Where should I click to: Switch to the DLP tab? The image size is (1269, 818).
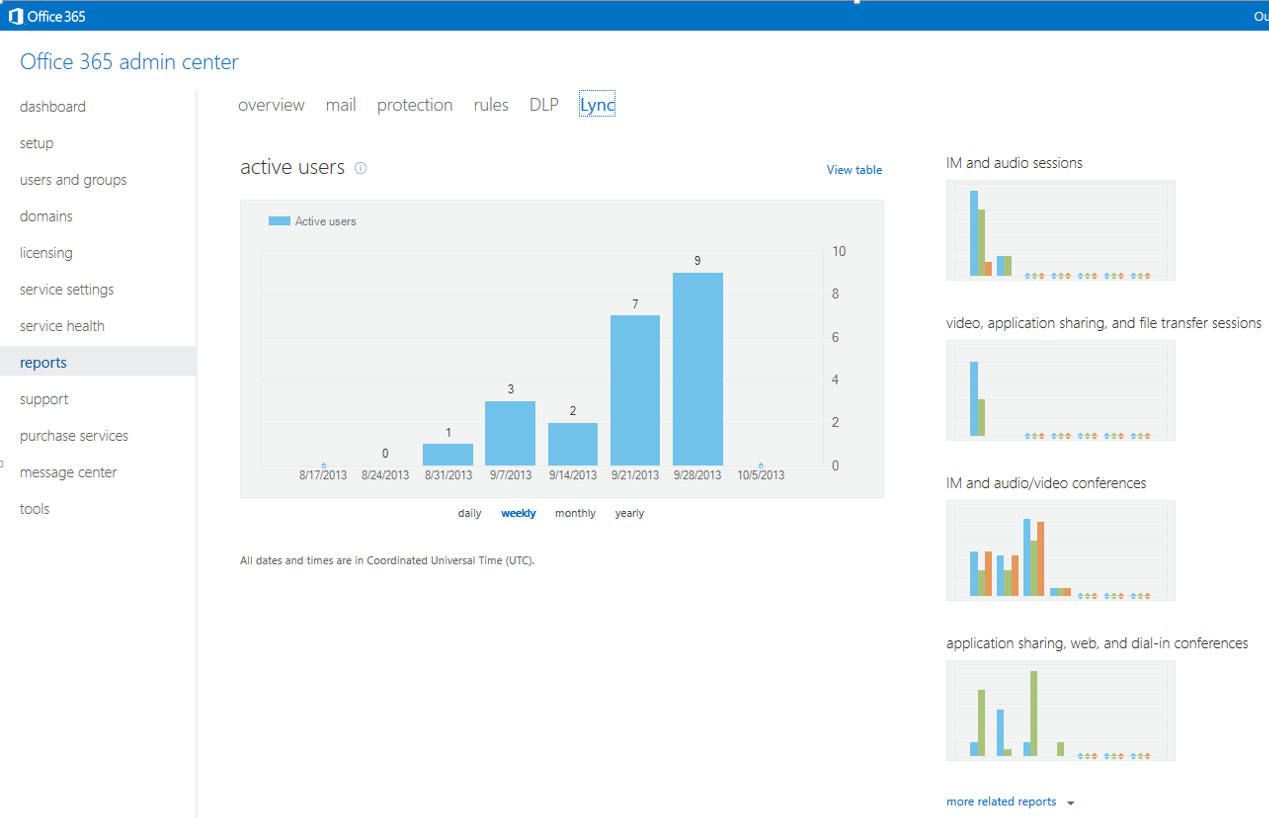[544, 105]
